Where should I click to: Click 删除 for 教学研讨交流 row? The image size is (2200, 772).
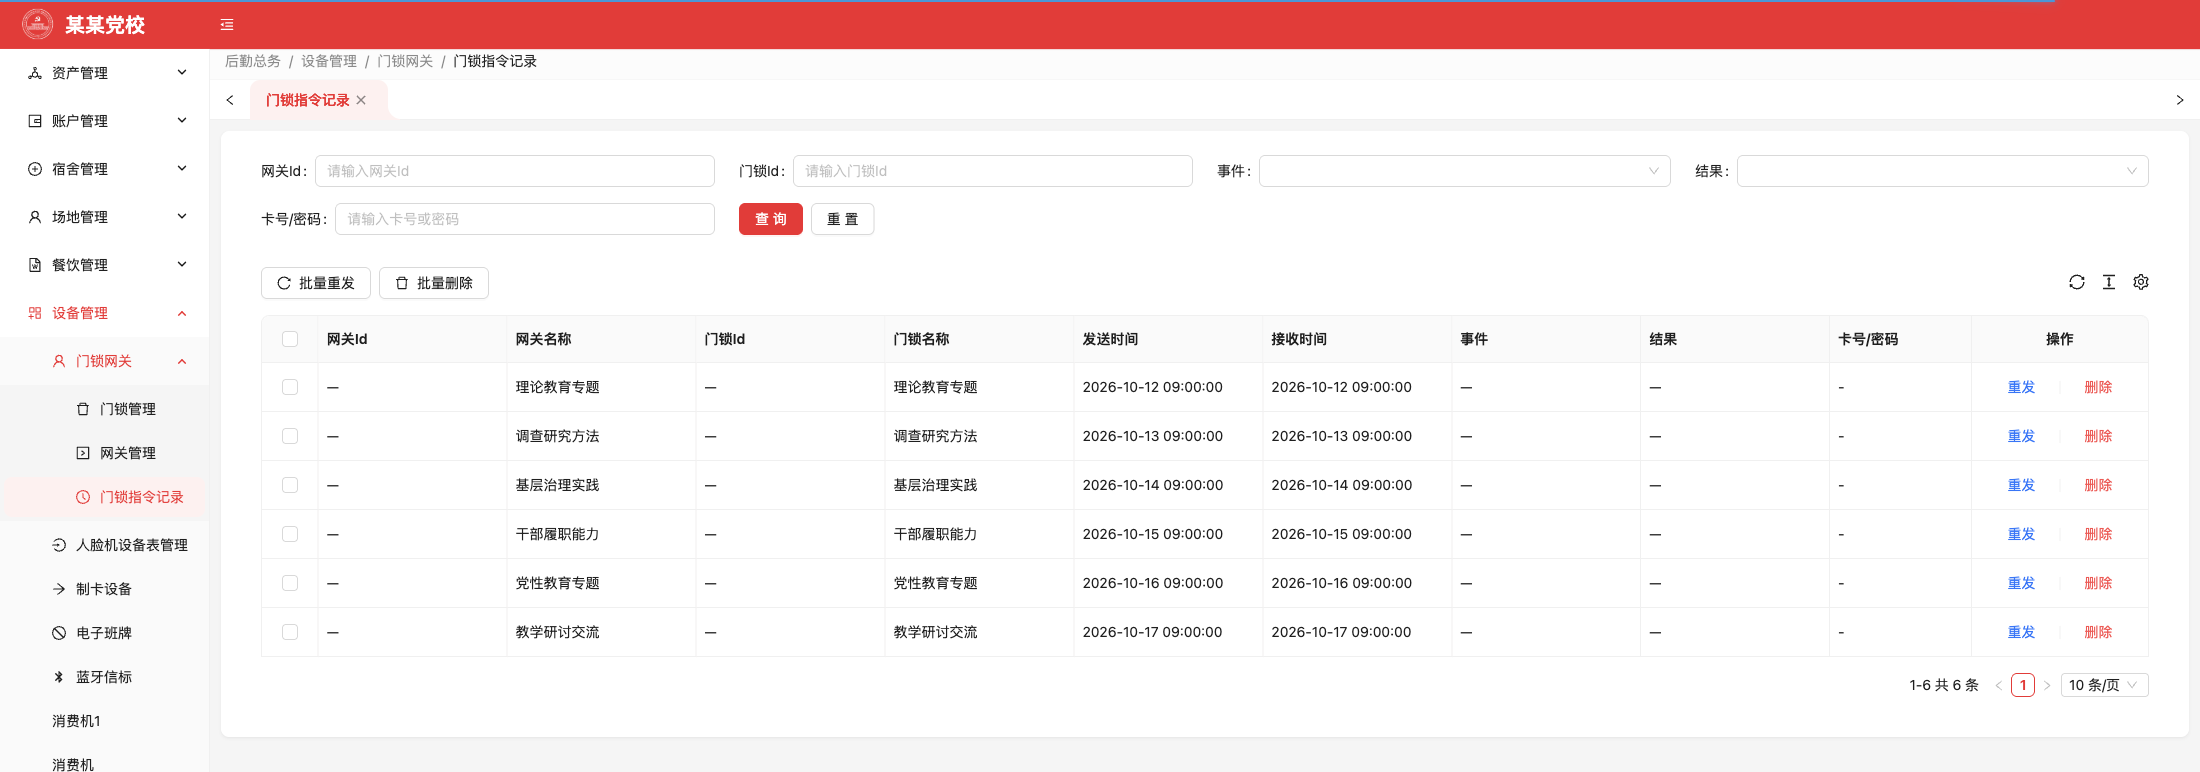pyautogui.click(x=2098, y=632)
